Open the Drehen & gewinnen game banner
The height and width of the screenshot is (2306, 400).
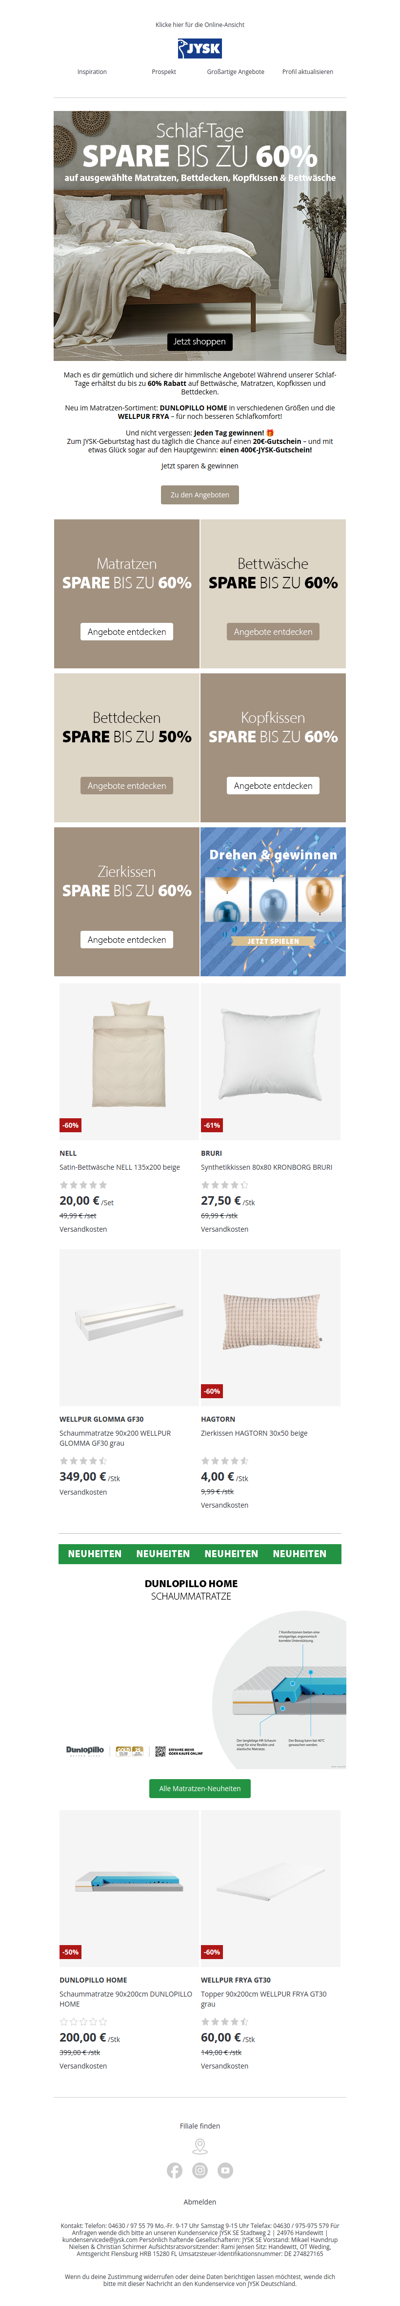tap(273, 901)
